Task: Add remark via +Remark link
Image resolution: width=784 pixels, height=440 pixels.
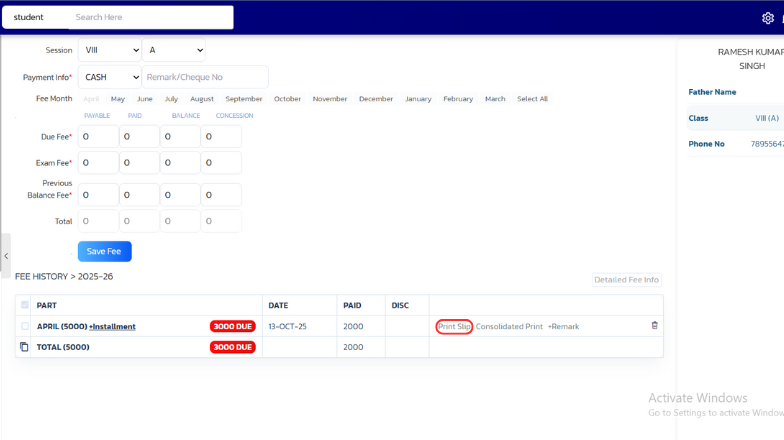Action: click(x=563, y=327)
